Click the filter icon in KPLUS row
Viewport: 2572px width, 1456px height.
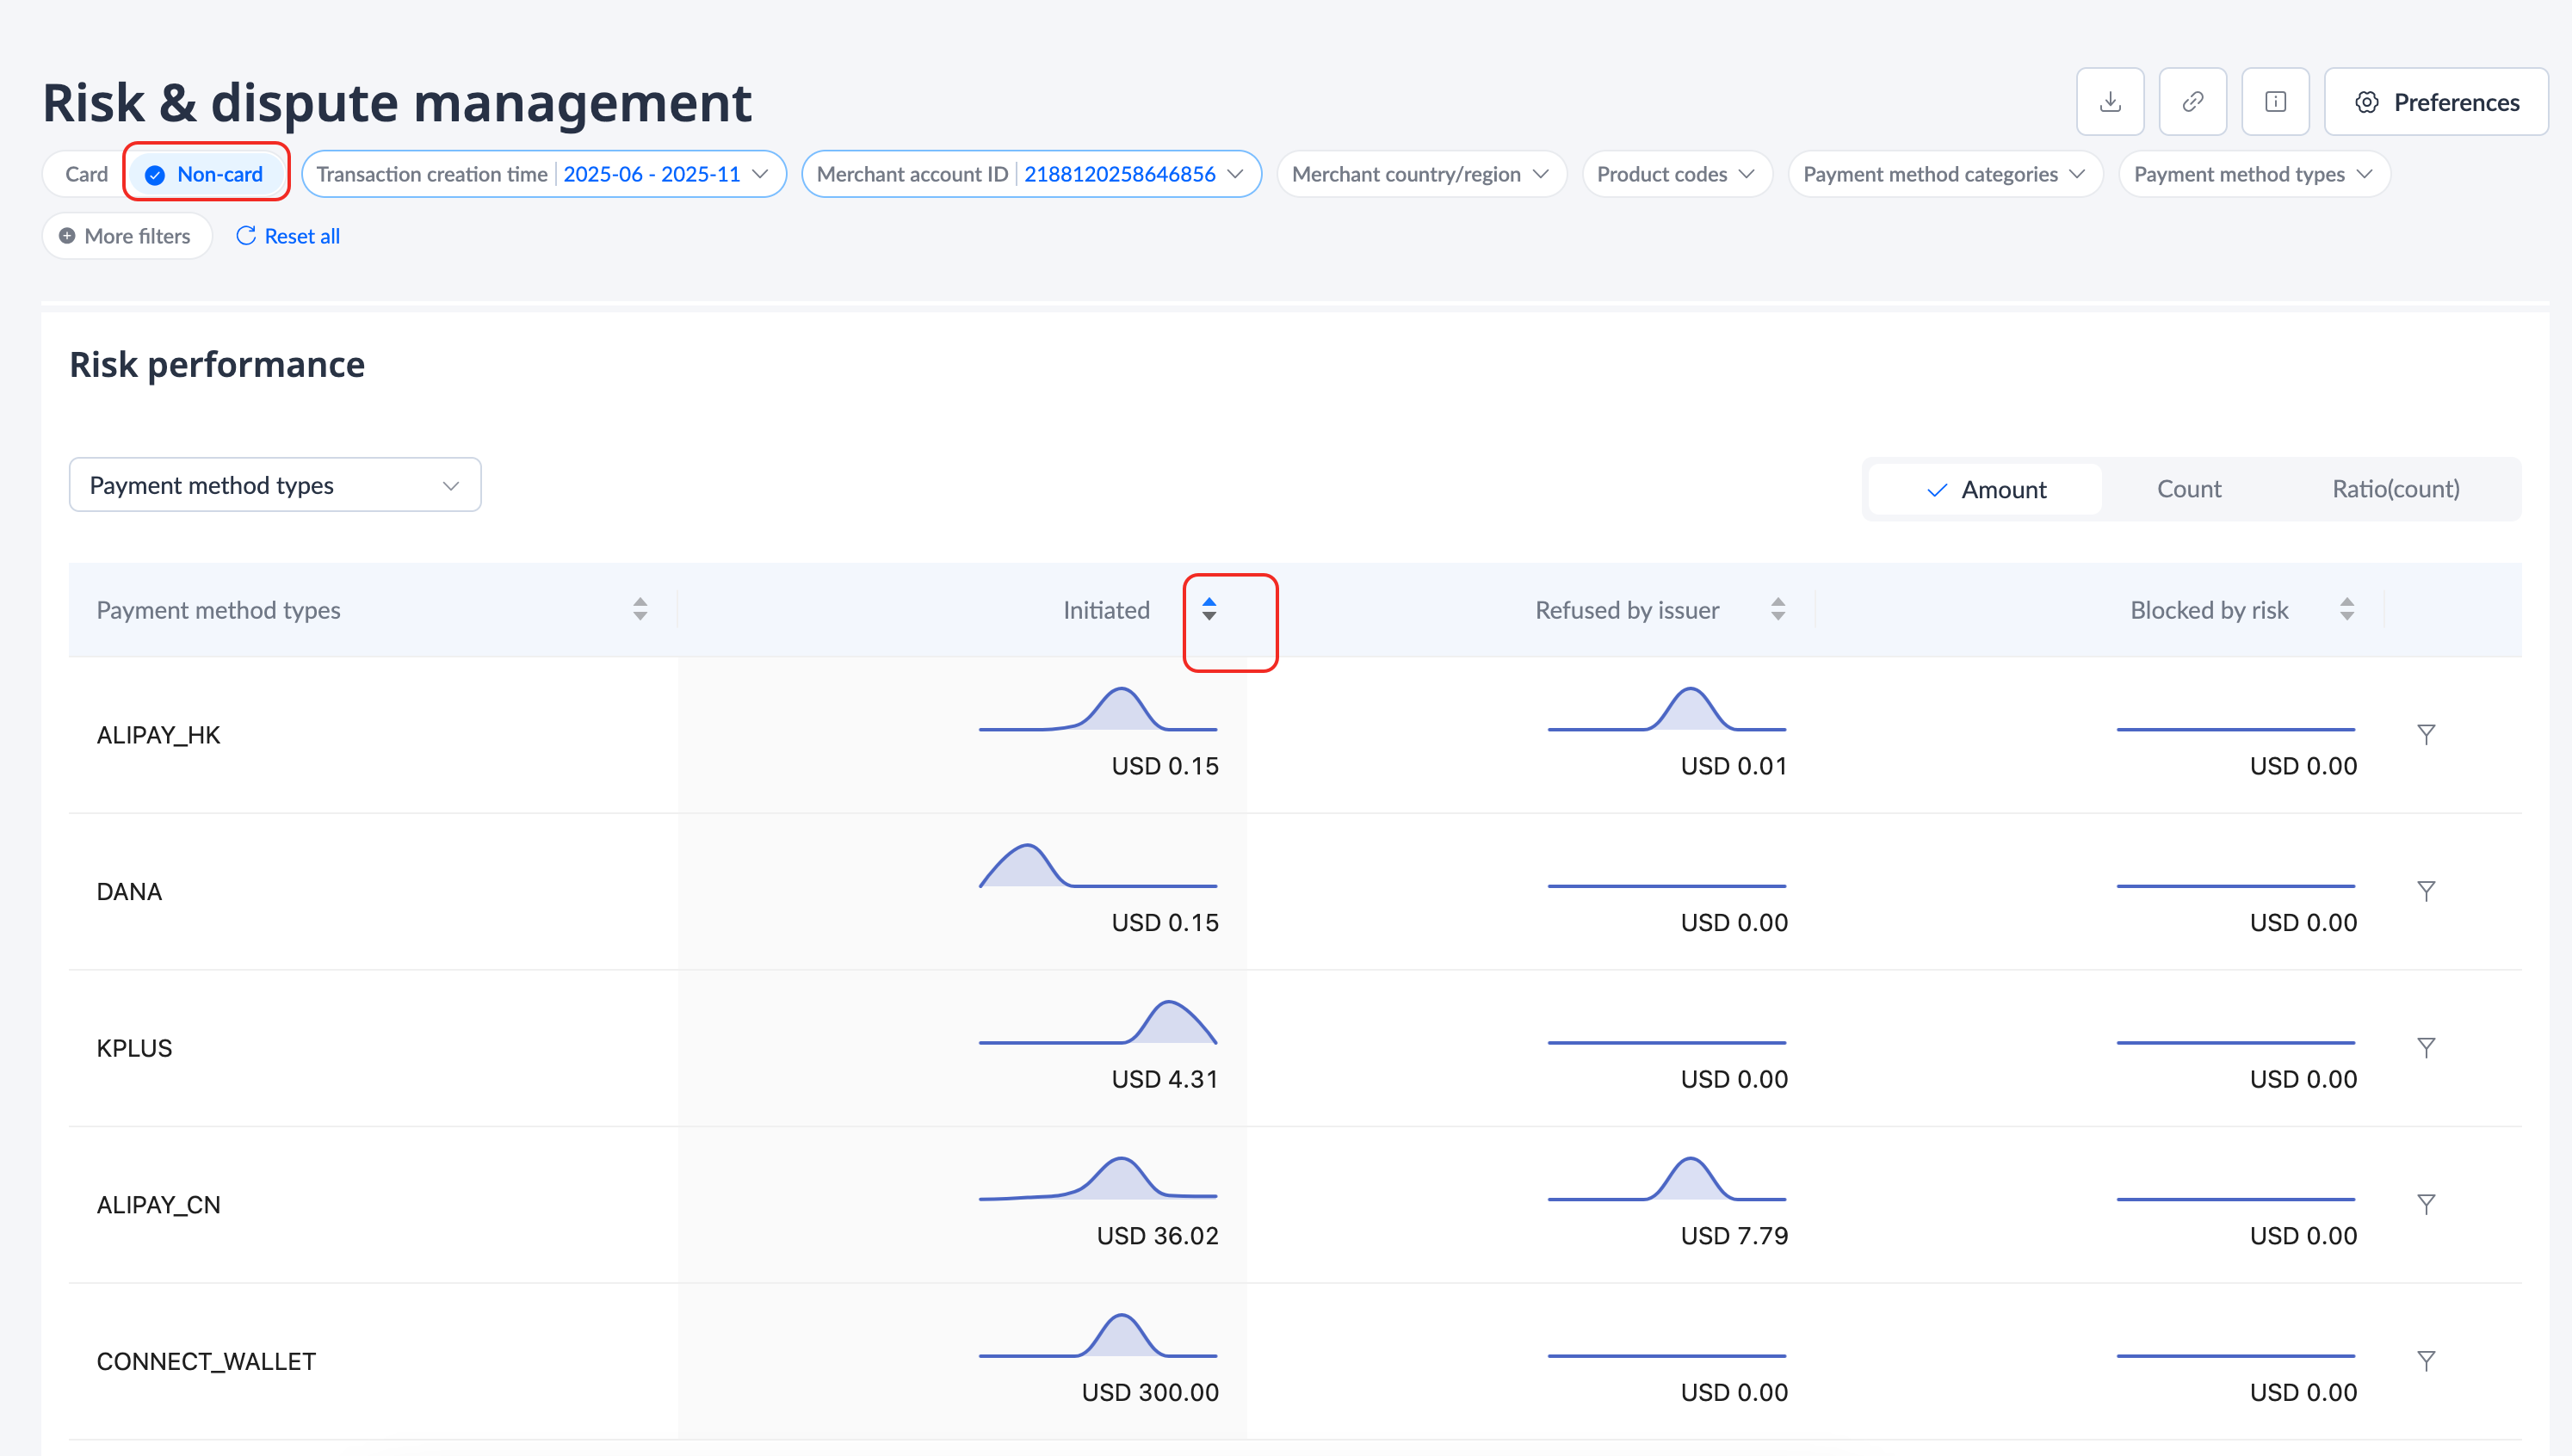point(2425,1048)
